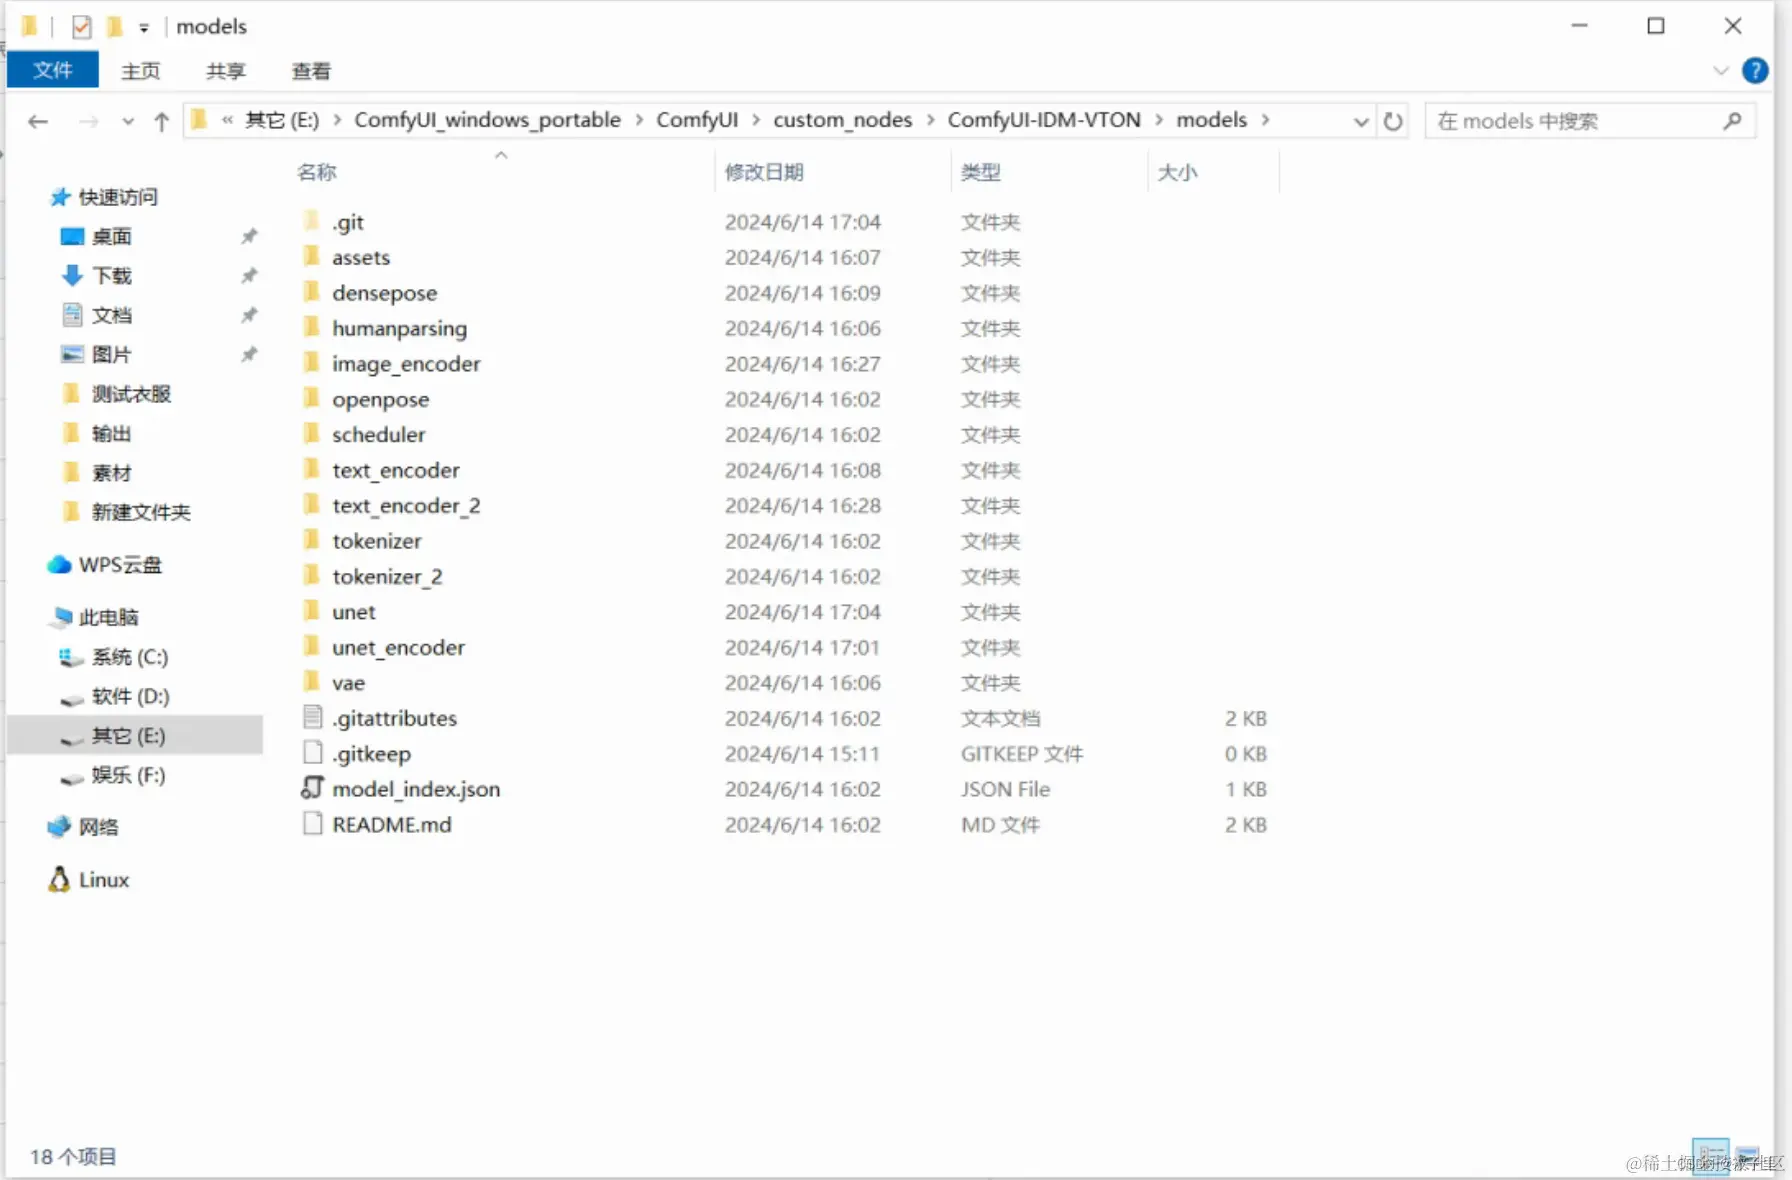Screen dimensions: 1792x1180
Task: Select the README.md file icon
Action: coord(312,824)
